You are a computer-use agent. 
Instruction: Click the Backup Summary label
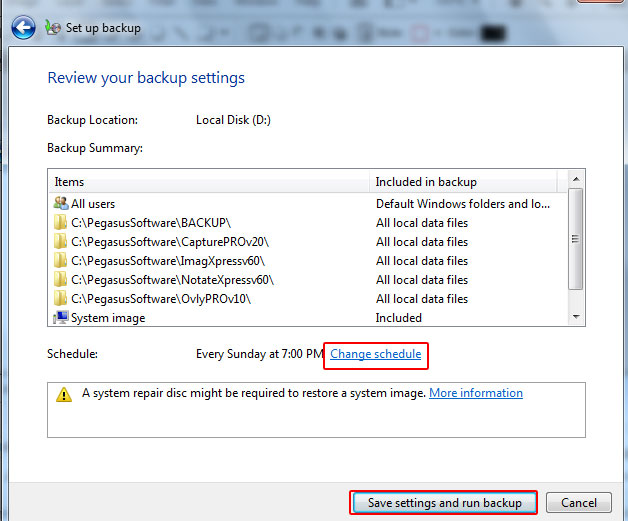95,148
